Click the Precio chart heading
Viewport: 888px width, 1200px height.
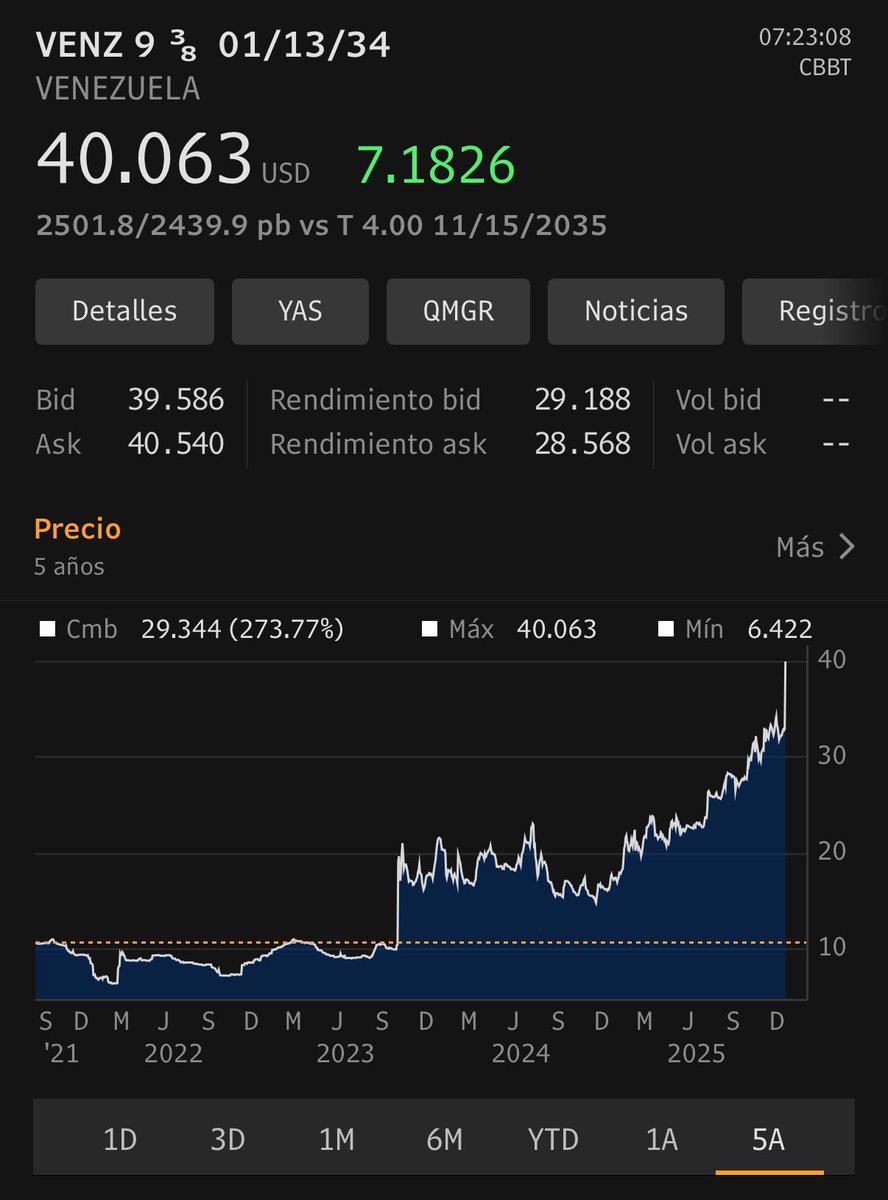tap(77, 528)
